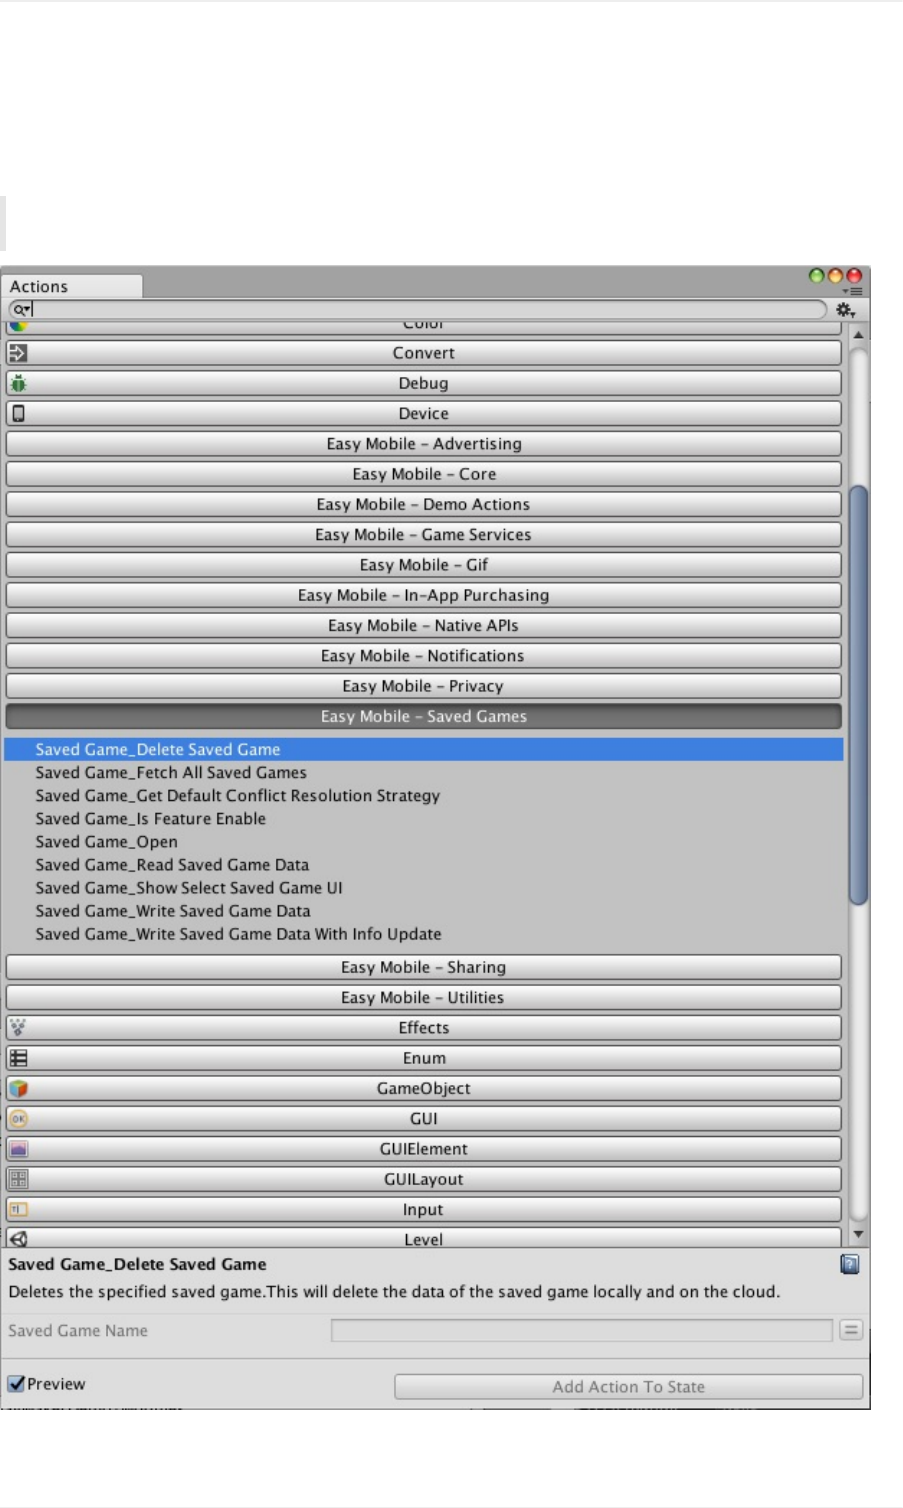This screenshot has height=1508, width=903.
Task: Expand the GUILayout category
Action: coord(423,1179)
